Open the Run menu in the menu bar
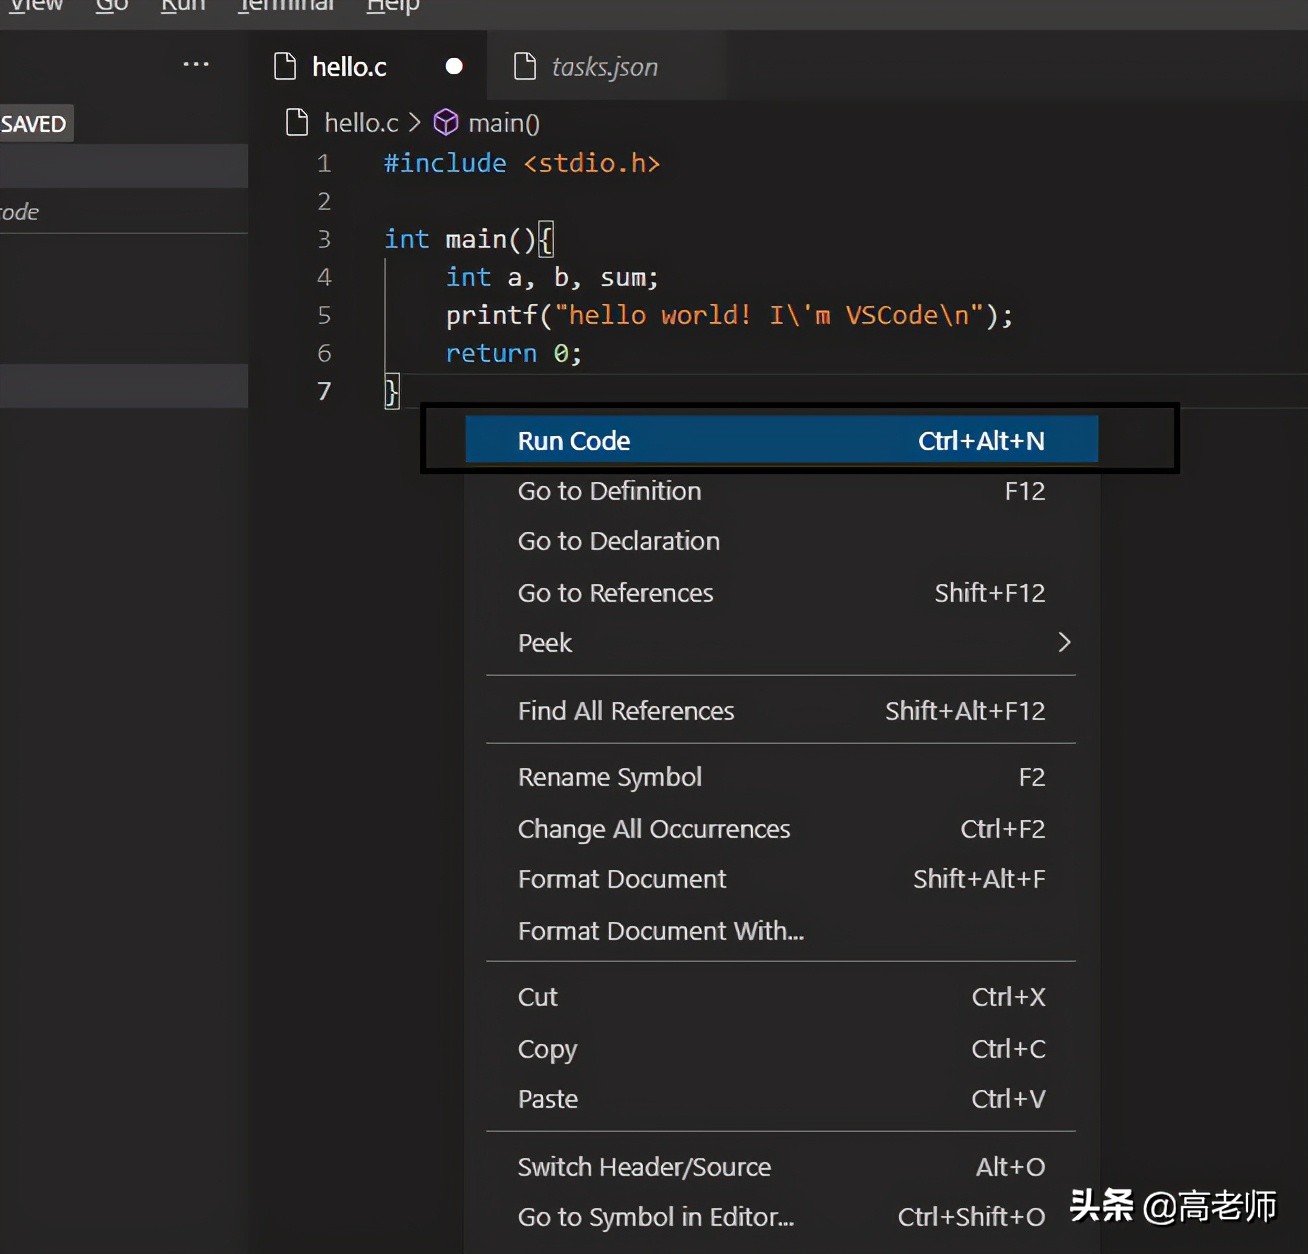This screenshot has height=1254, width=1308. [x=183, y=6]
